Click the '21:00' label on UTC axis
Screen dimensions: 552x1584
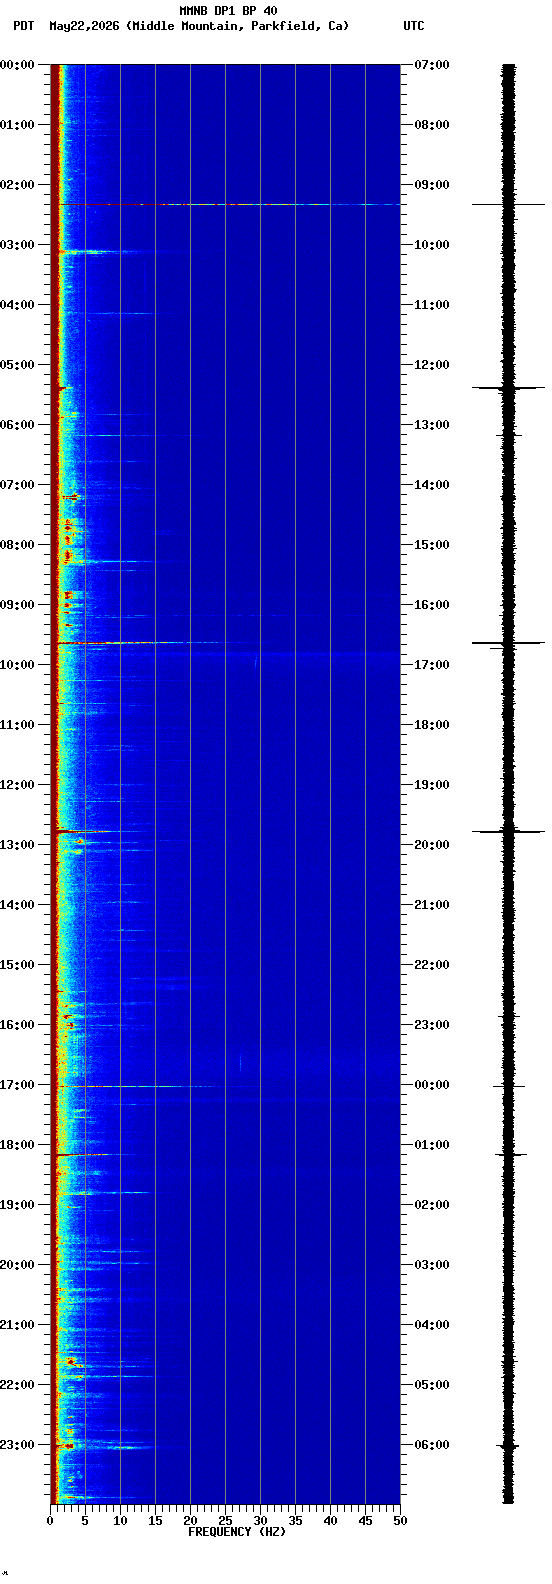[432, 905]
